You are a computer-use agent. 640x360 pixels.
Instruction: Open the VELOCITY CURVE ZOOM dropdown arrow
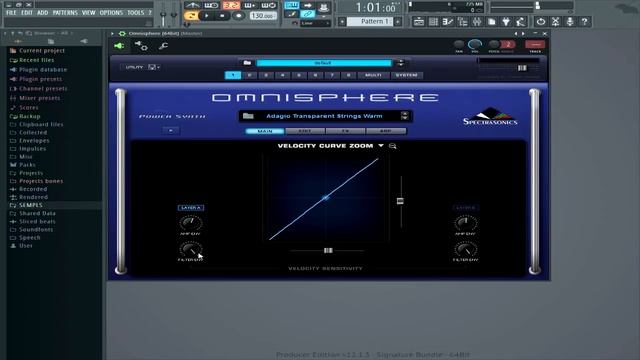click(x=381, y=146)
